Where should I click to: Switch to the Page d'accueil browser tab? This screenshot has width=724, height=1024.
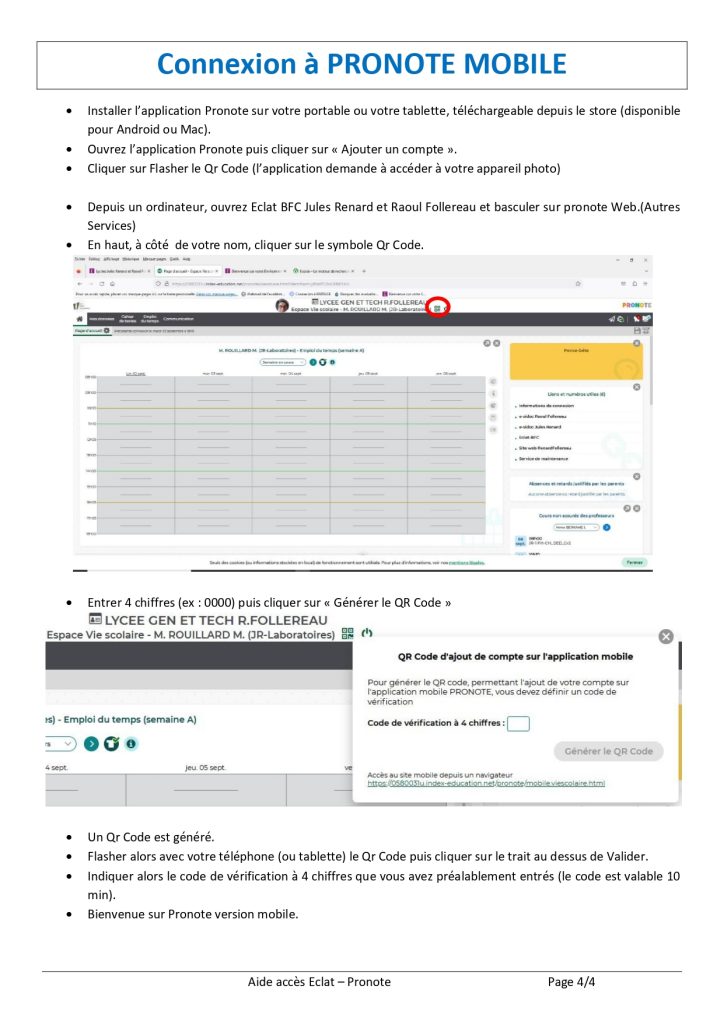187,270
